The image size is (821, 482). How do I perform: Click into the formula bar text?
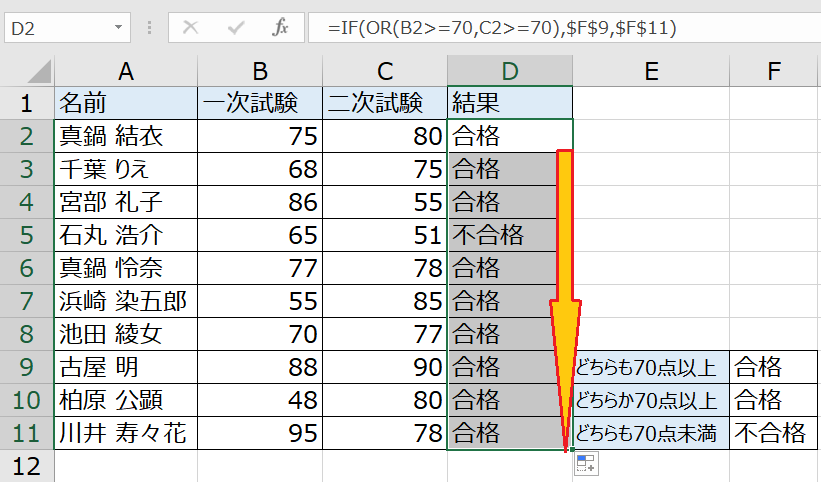click(502, 27)
